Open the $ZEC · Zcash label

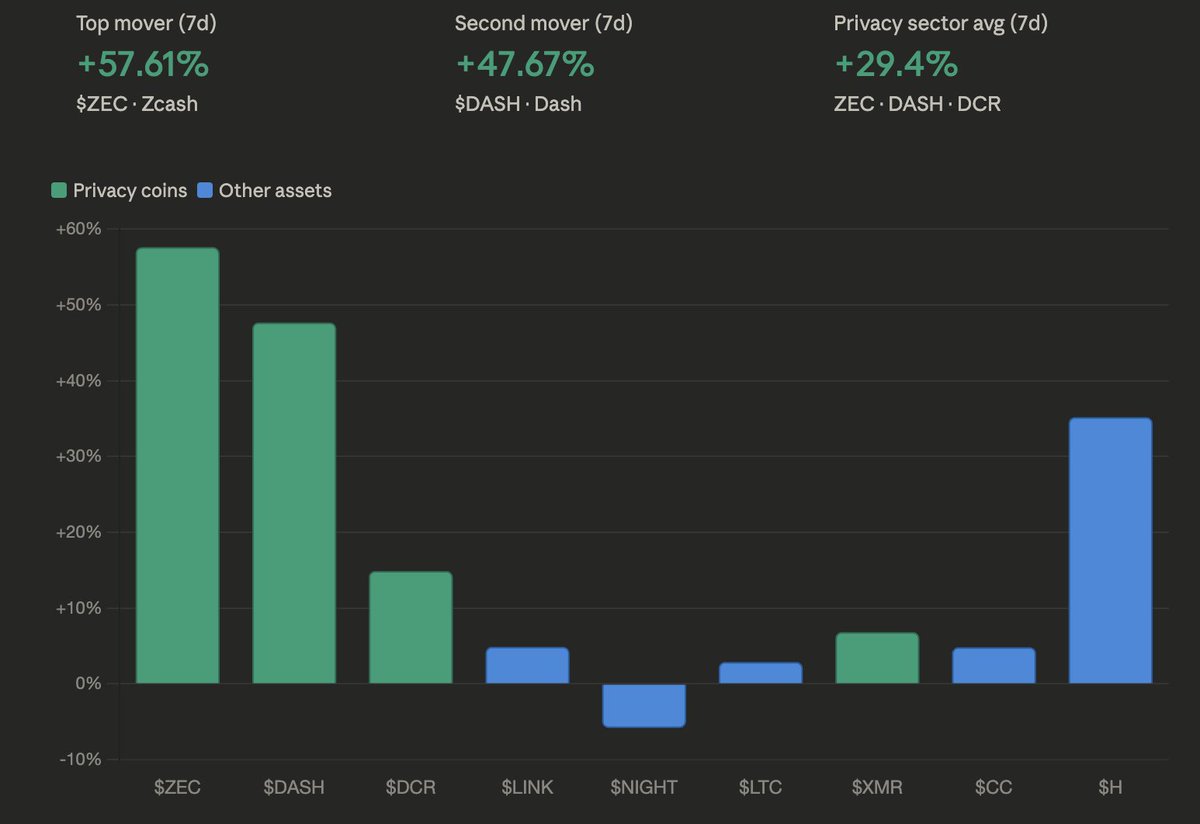point(137,103)
